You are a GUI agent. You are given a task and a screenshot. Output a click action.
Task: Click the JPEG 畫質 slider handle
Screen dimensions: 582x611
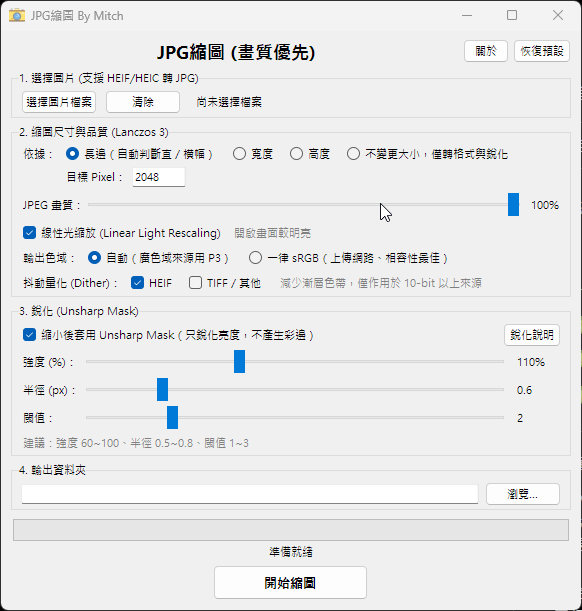pos(513,205)
